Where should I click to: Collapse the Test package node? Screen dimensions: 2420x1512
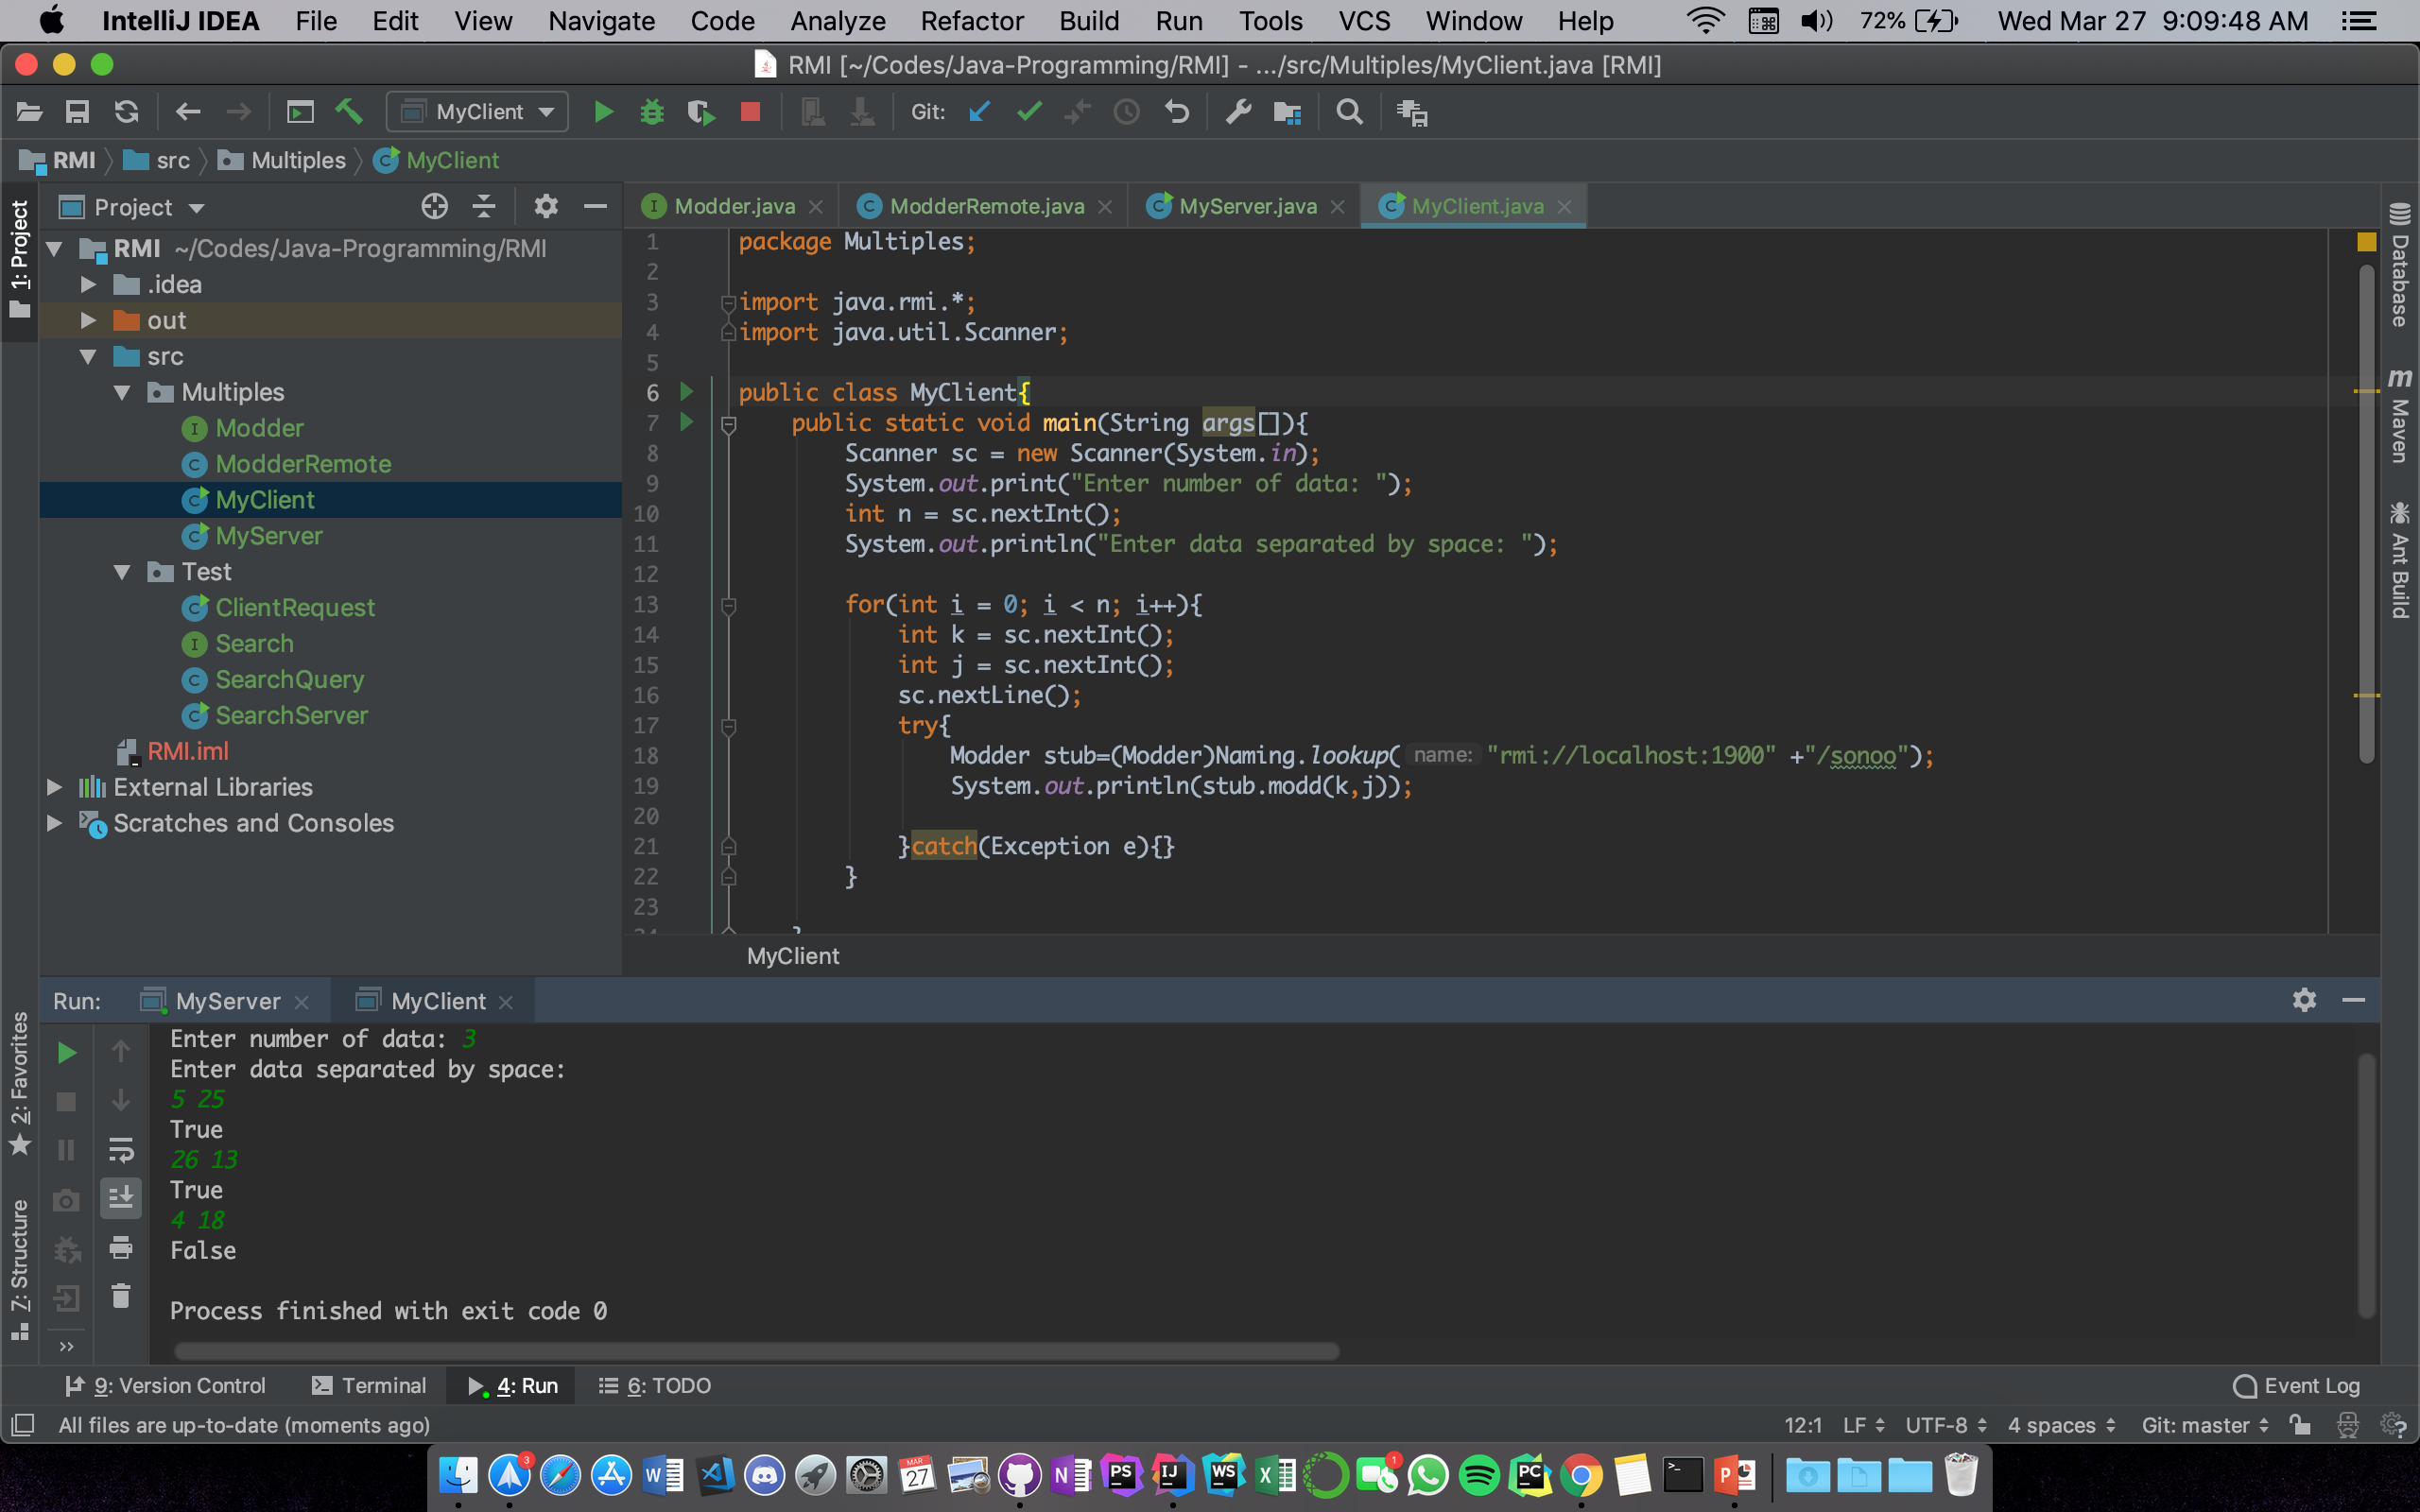tap(122, 572)
